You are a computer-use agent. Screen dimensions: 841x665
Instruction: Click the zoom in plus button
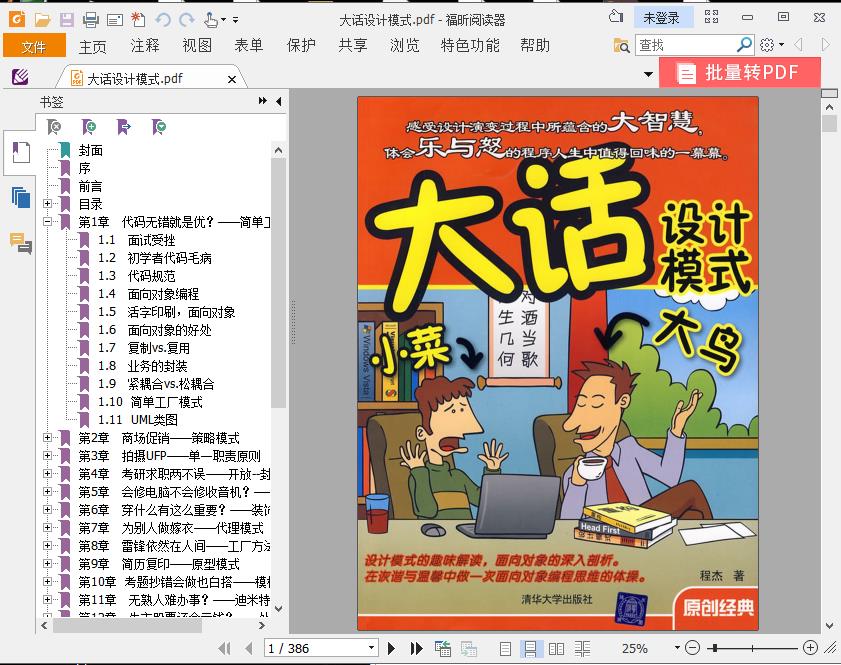coord(810,648)
